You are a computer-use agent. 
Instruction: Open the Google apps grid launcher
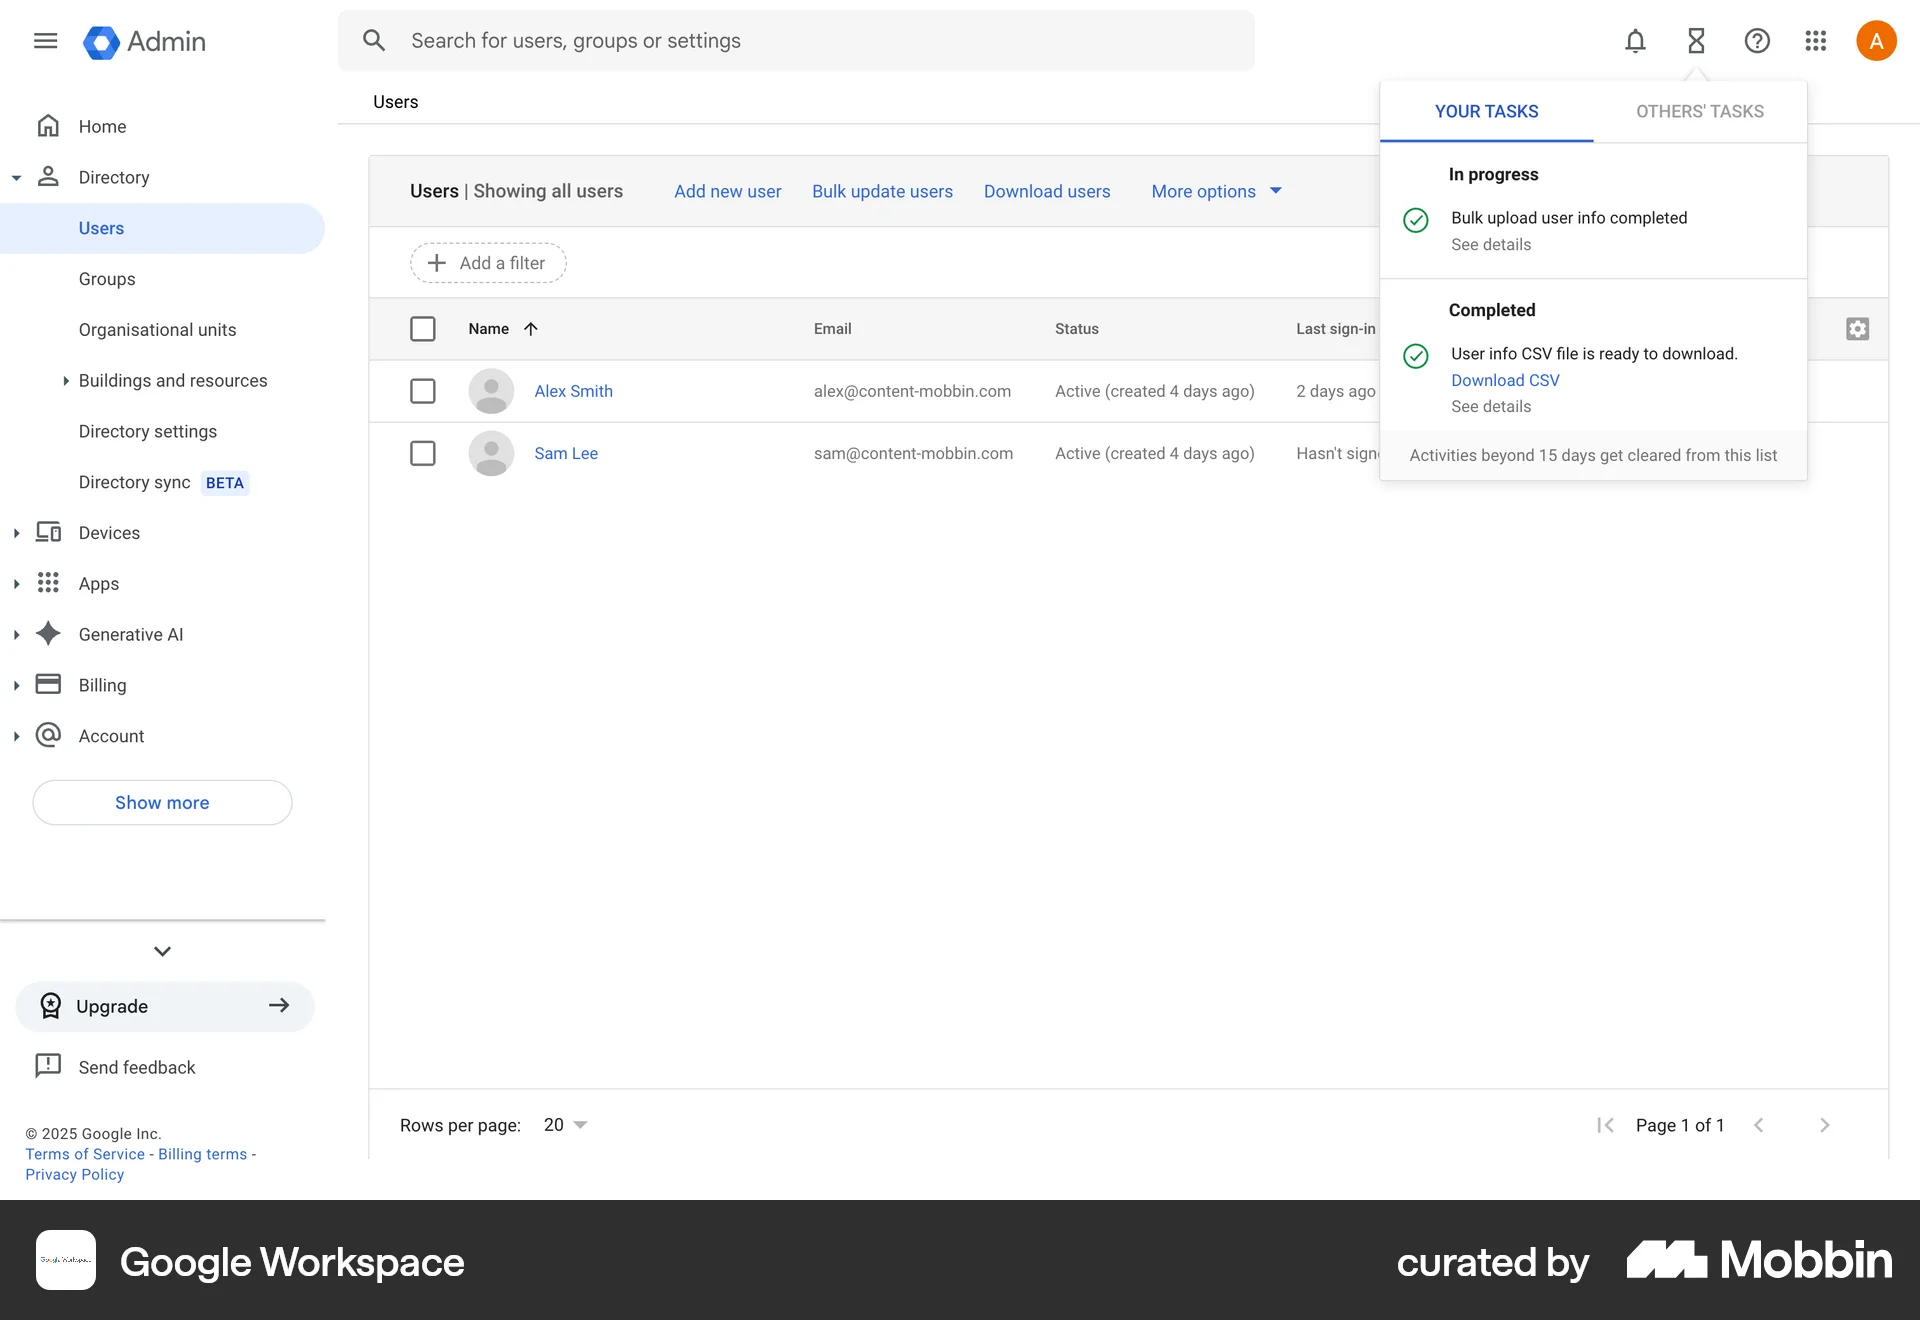(1816, 41)
